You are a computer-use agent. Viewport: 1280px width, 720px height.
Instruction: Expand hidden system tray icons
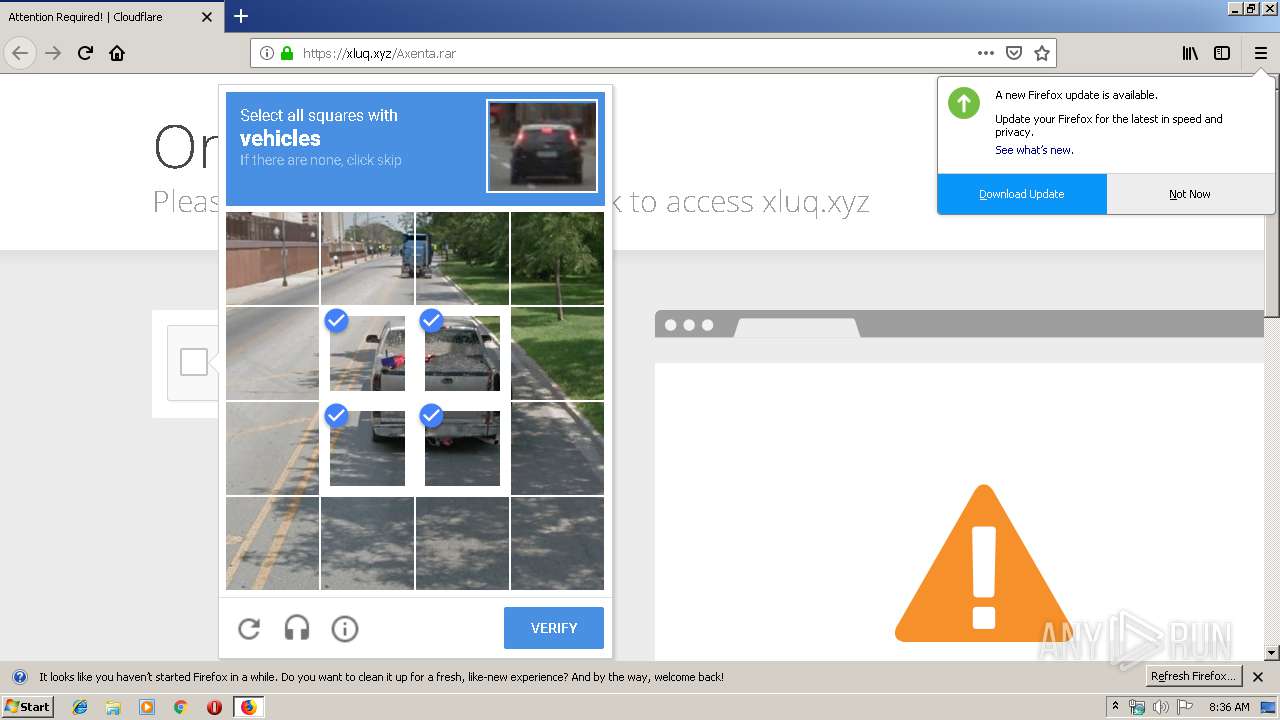[1115, 707]
